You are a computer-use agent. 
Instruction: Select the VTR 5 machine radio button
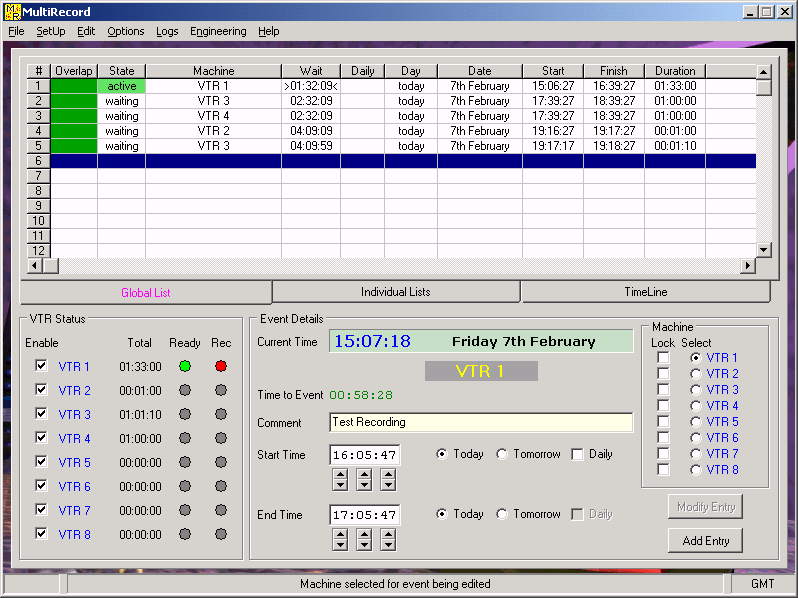click(x=696, y=421)
